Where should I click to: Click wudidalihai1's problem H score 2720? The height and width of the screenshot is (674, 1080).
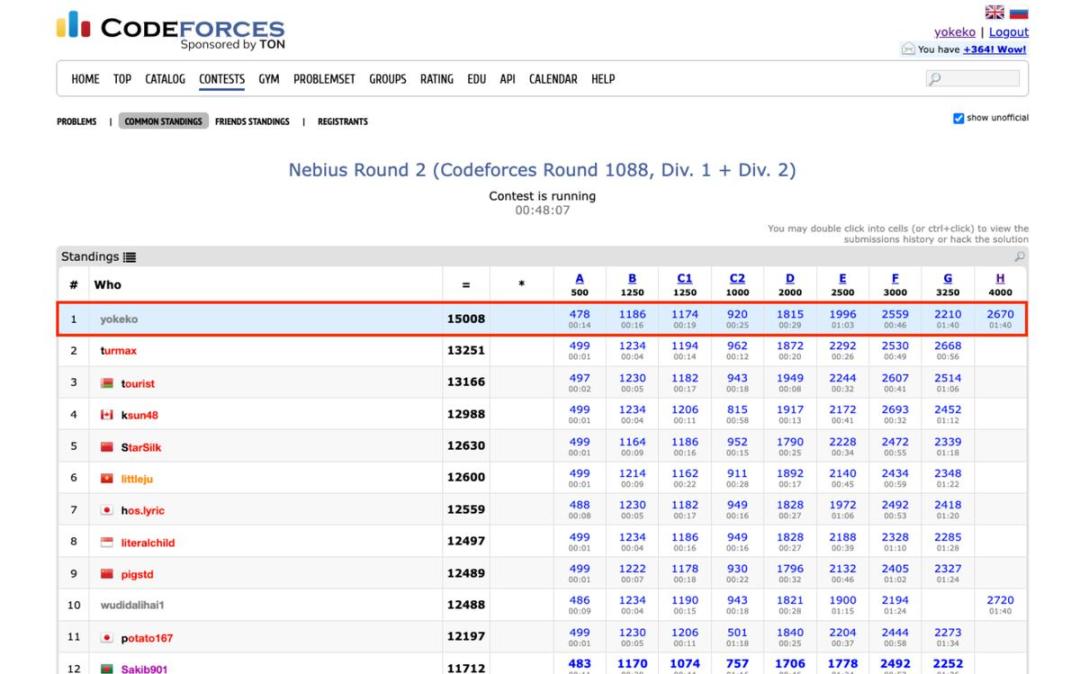pos(1000,600)
